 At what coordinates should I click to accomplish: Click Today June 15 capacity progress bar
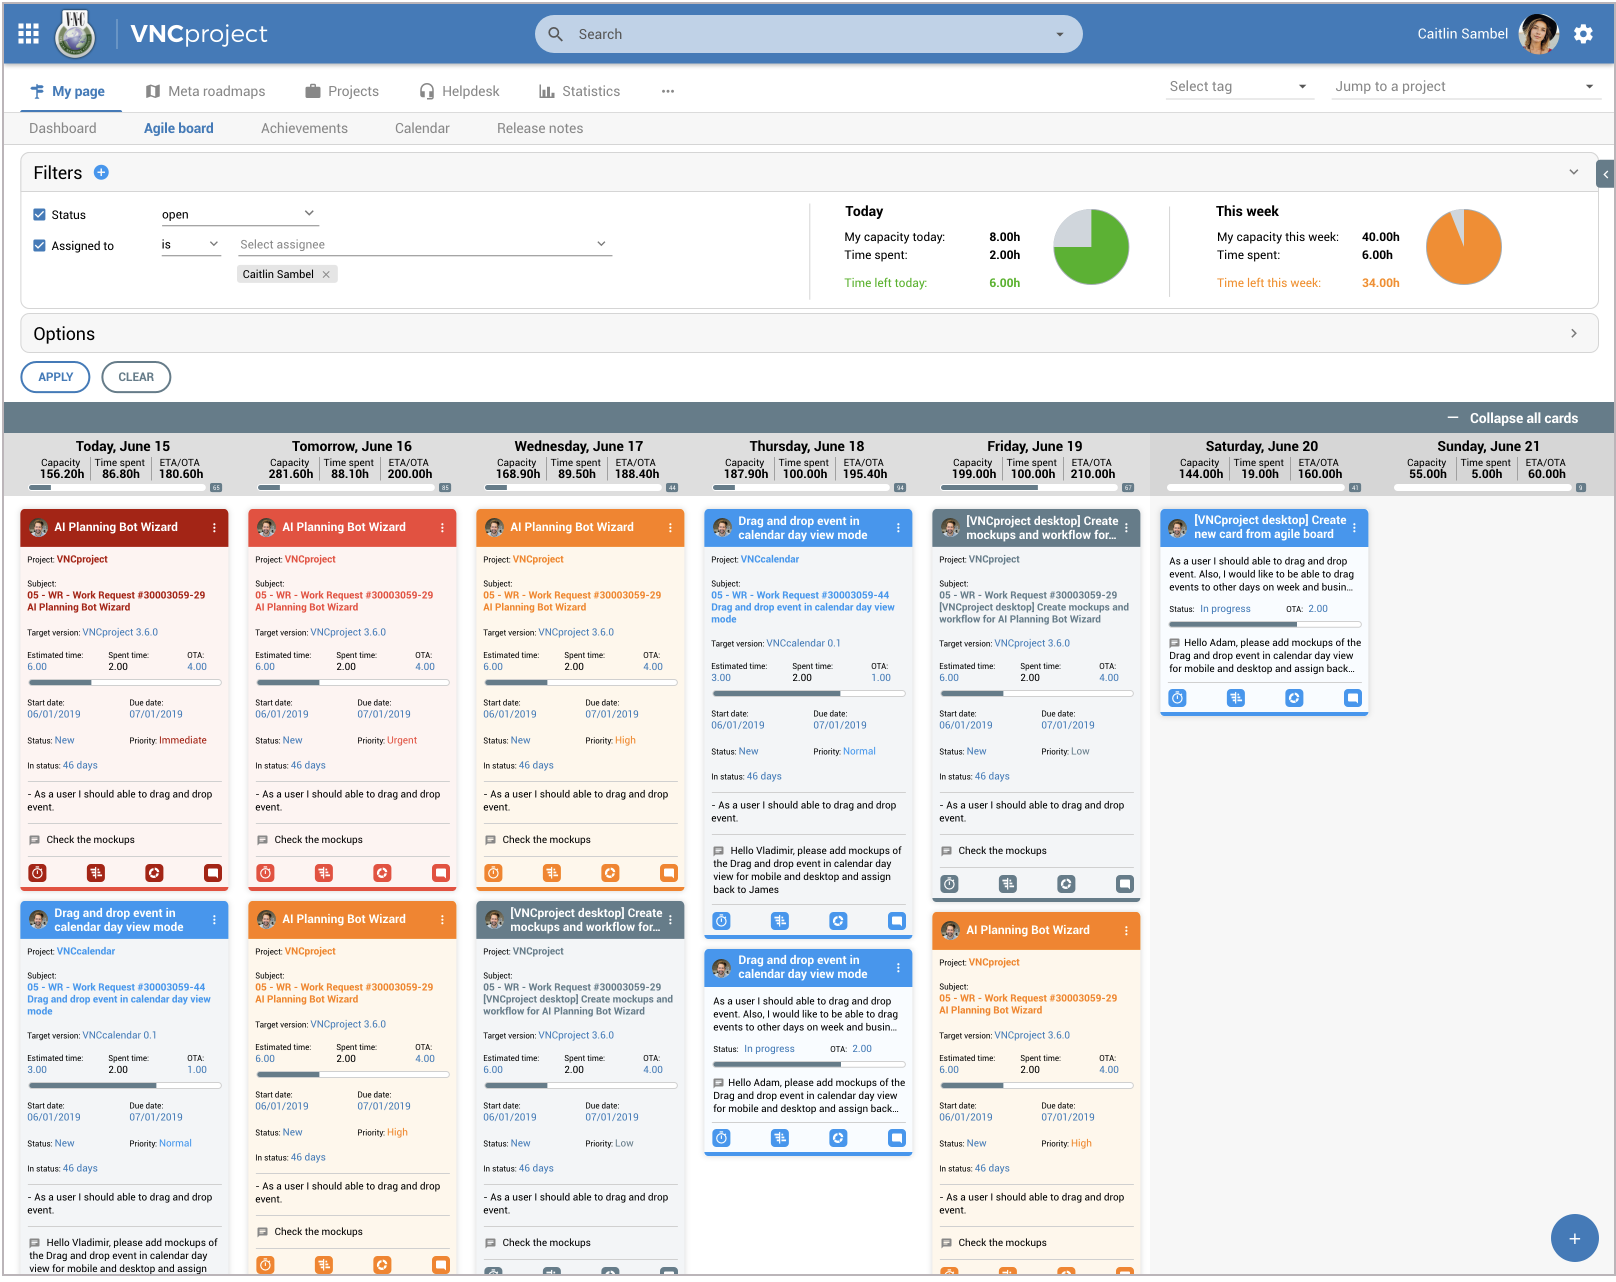(117, 488)
